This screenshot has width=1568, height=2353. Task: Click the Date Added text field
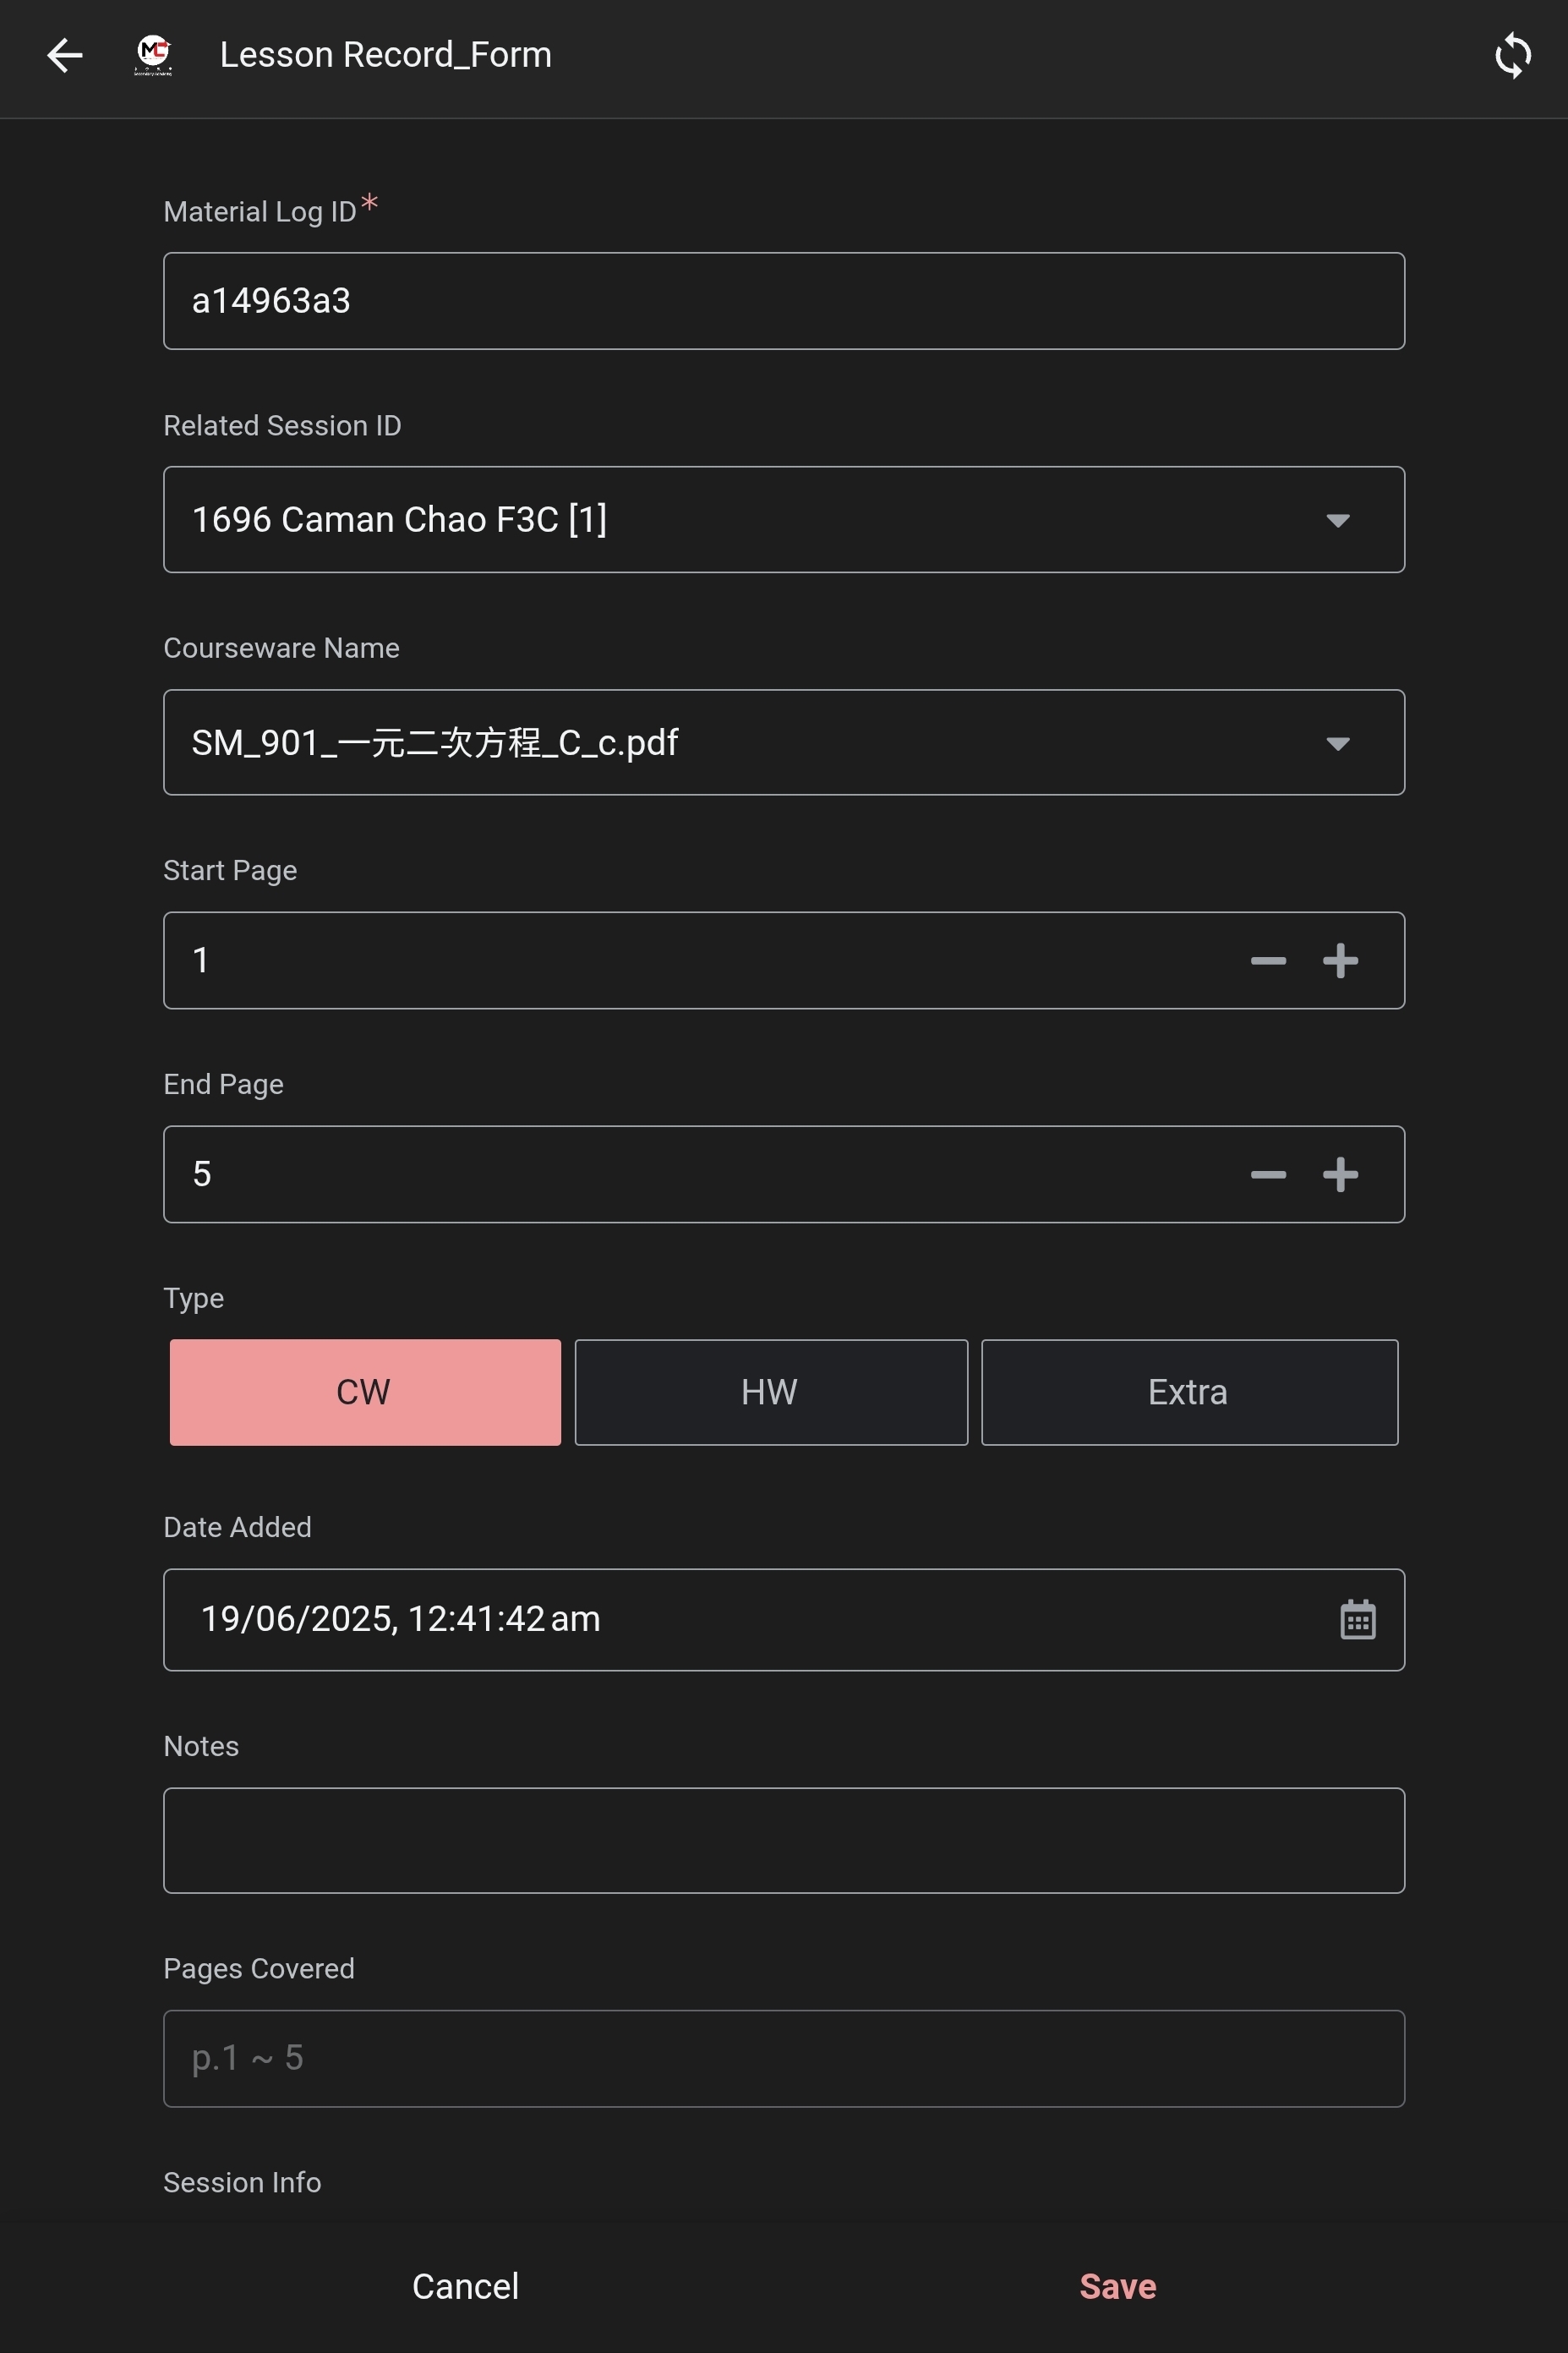[x=700, y=1619]
